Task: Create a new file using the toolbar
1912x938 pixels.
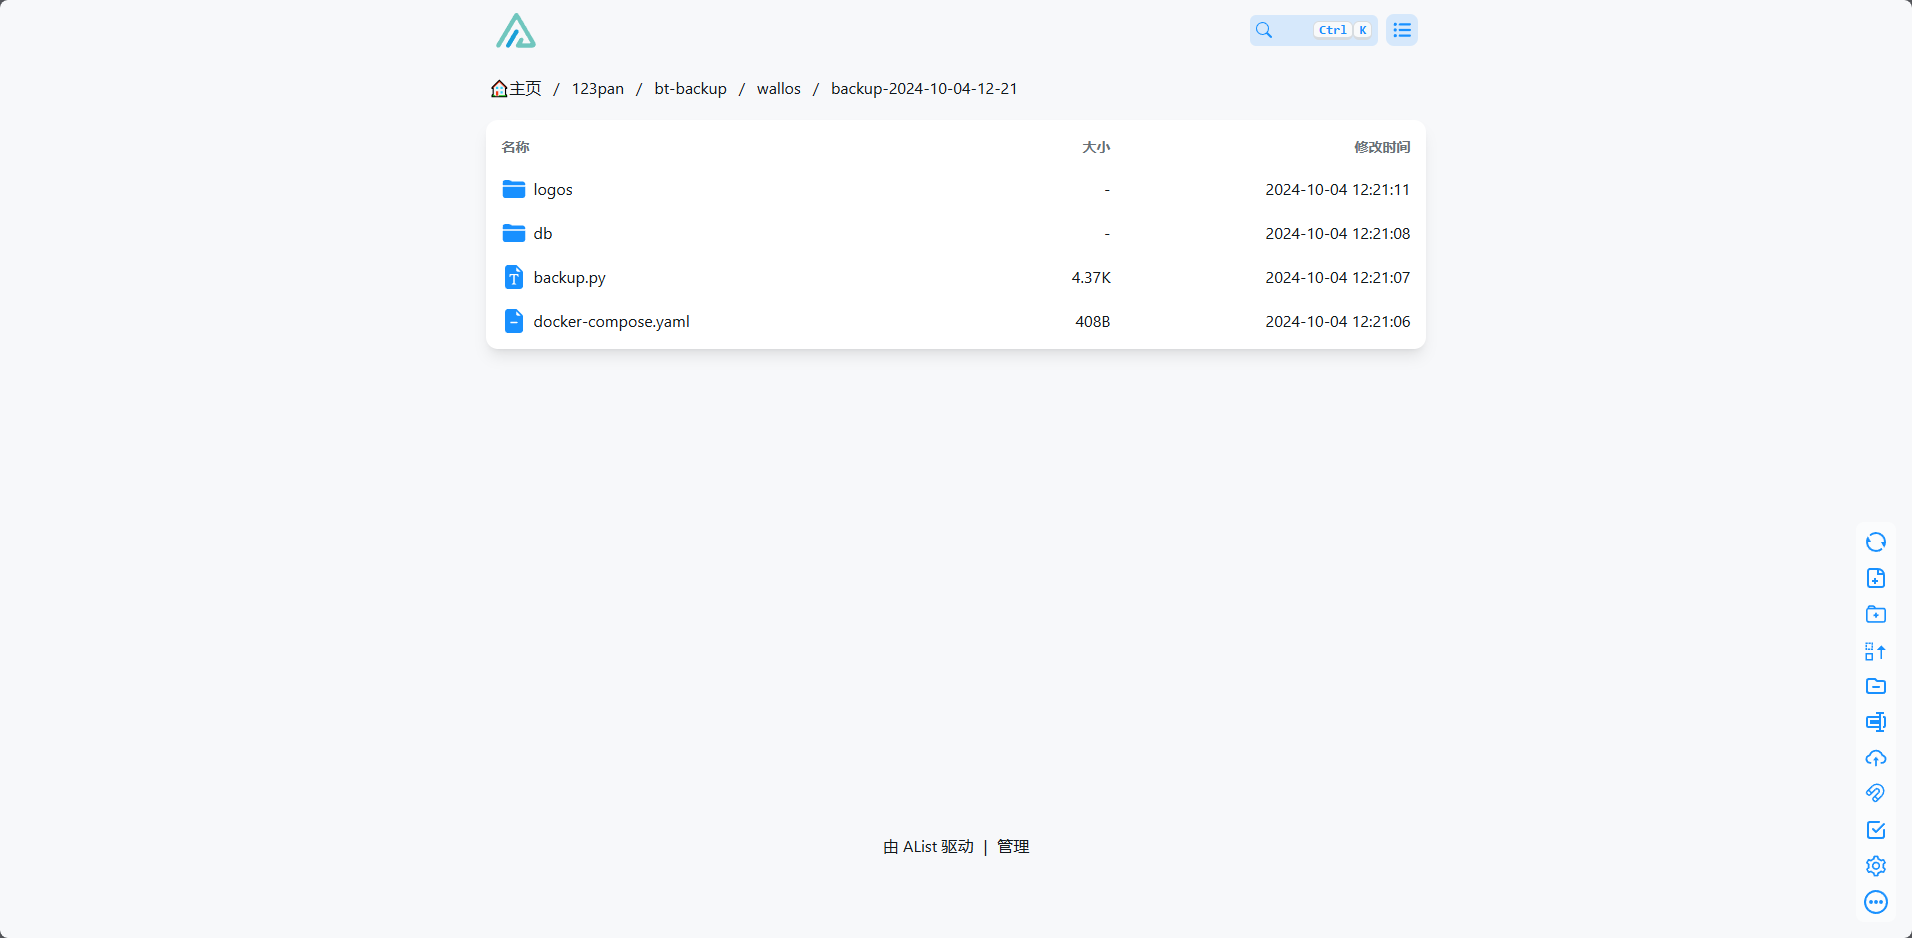Action: (1875, 578)
